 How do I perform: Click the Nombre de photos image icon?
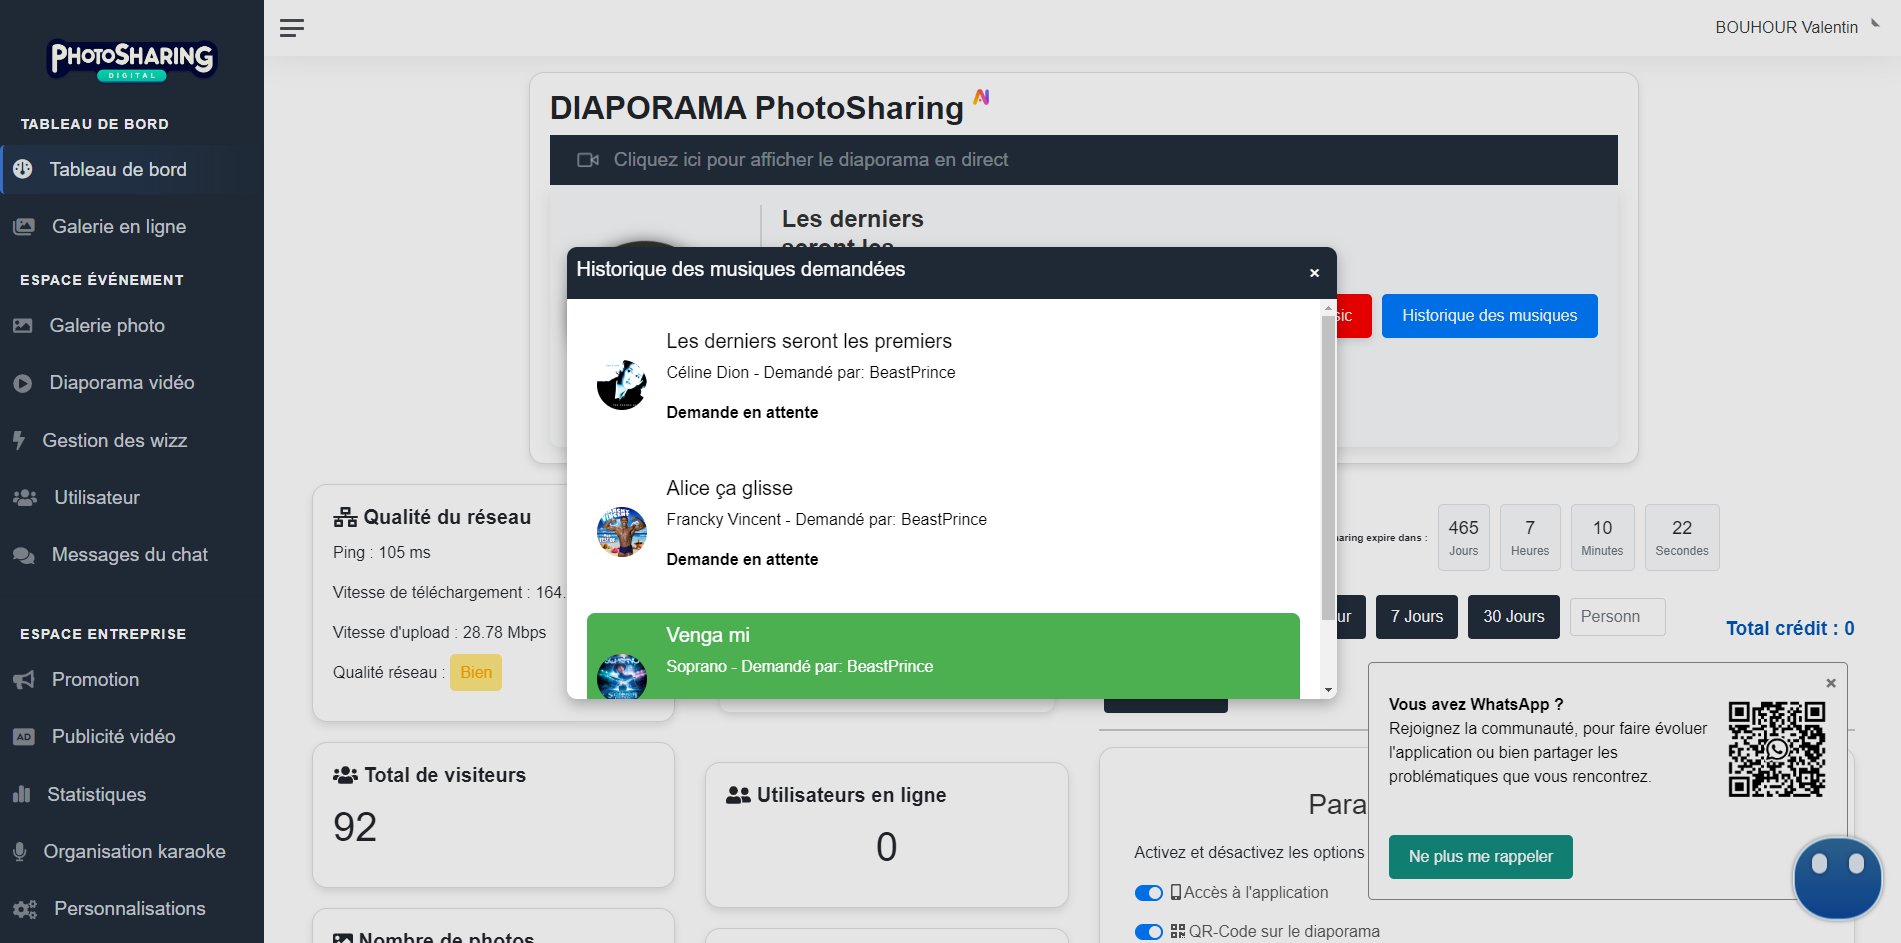point(343,938)
